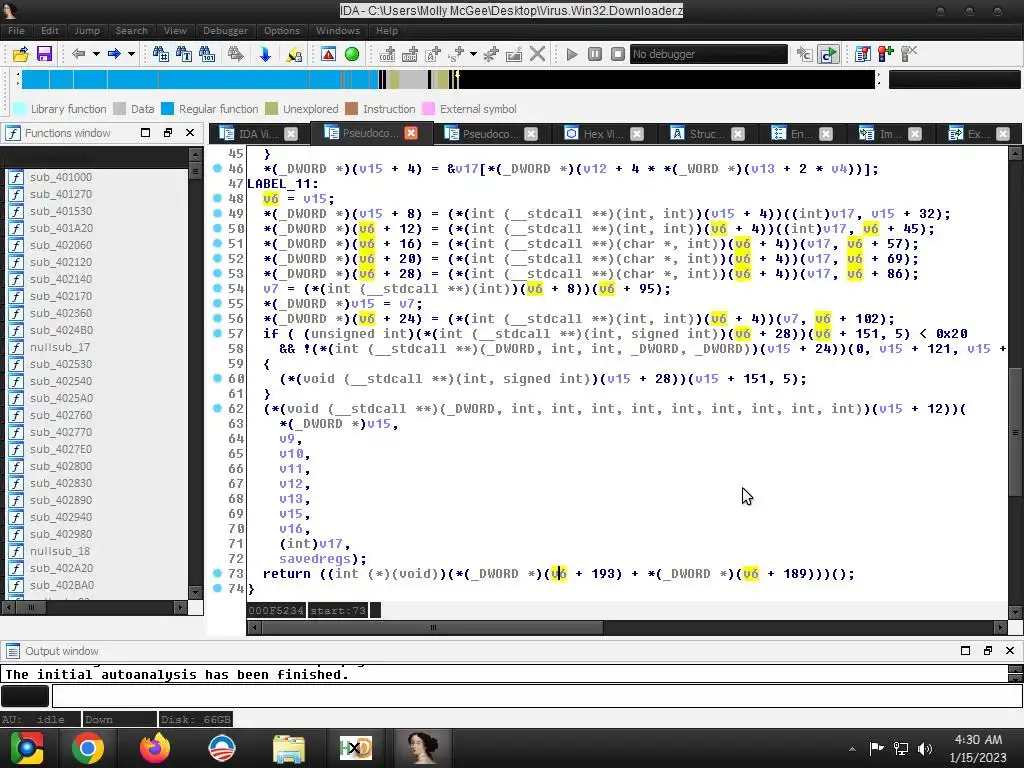The height and width of the screenshot is (768, 1024).
Task: Click the convert to code toolbar icon
Action: pyautogui.click(x=387, y=54)
